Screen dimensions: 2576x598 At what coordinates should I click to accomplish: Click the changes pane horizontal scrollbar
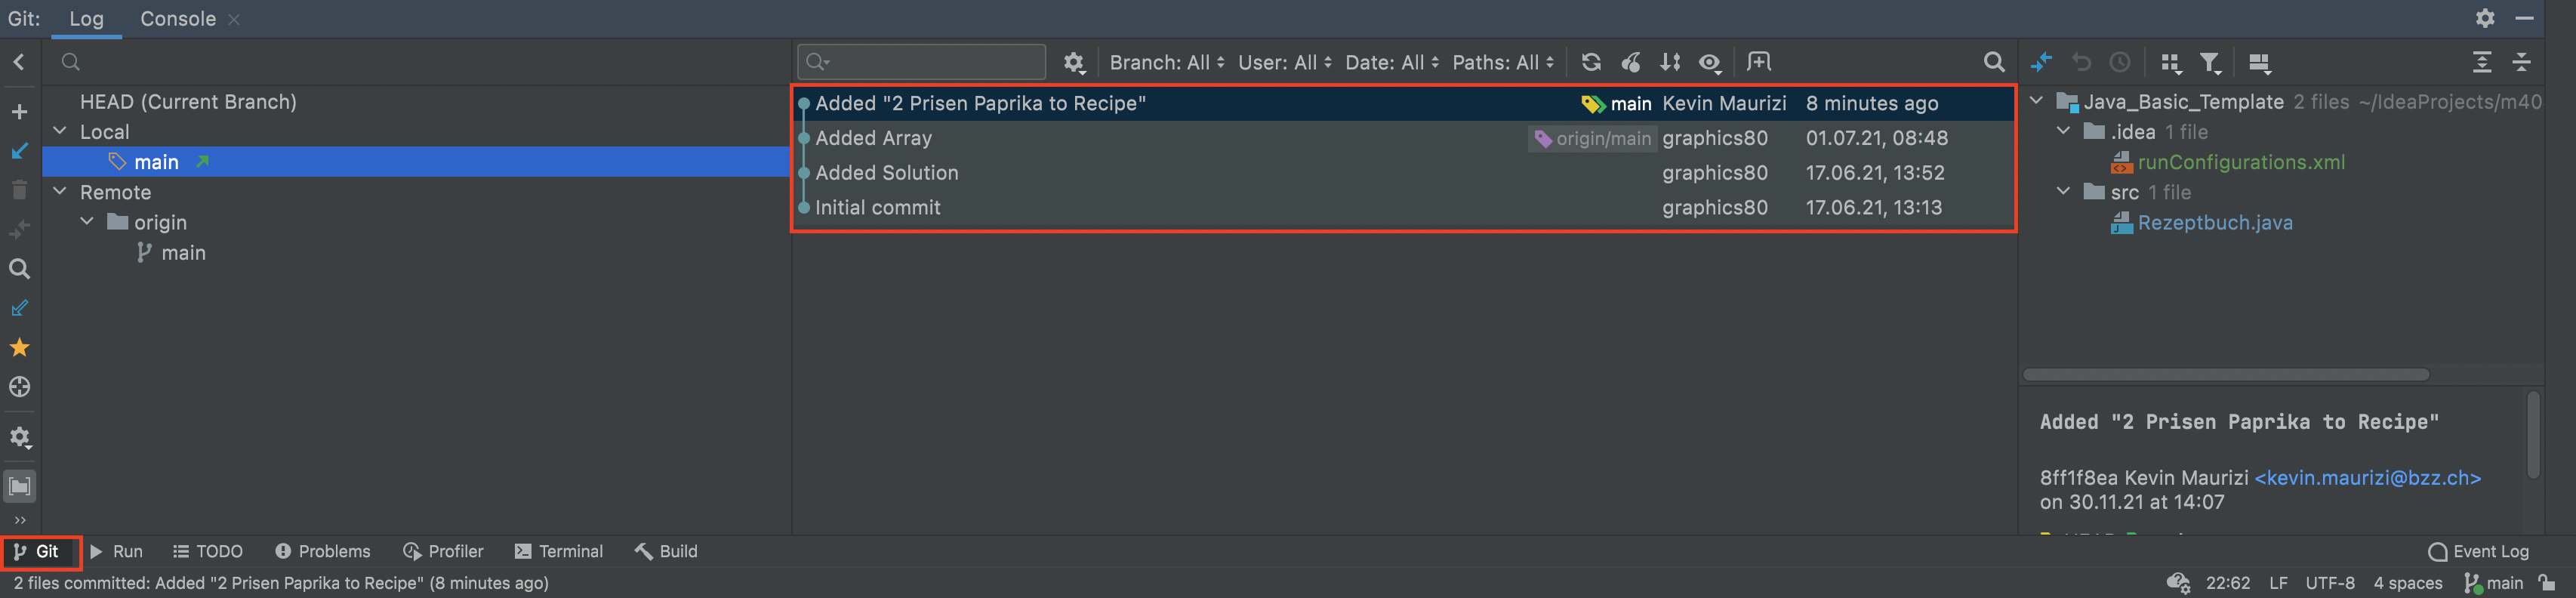[2225, 374]
